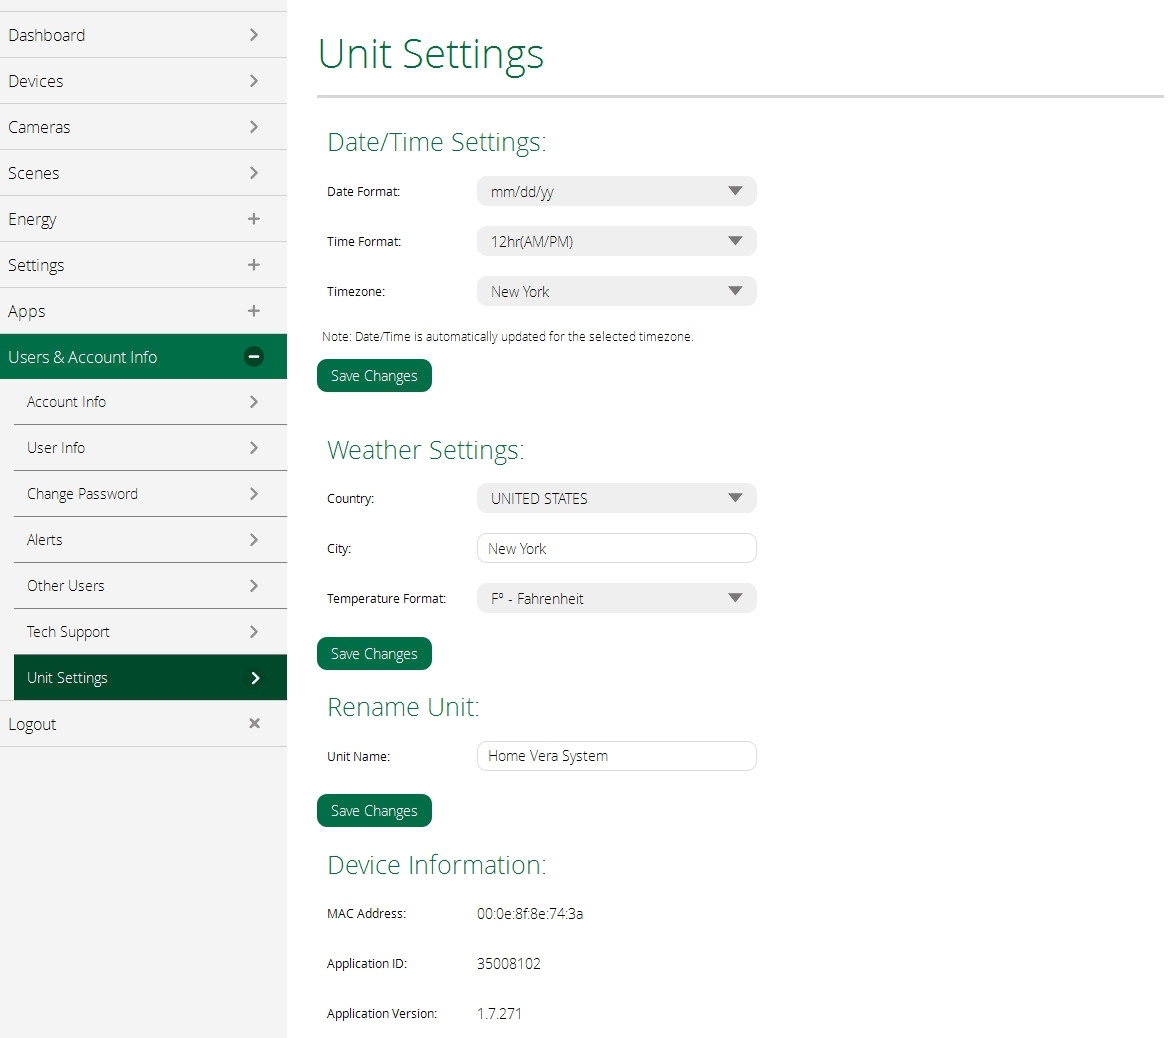Screen dimensions: 1172x1038
Task: Click chevron on Change Password row
Action: point(254,494)
